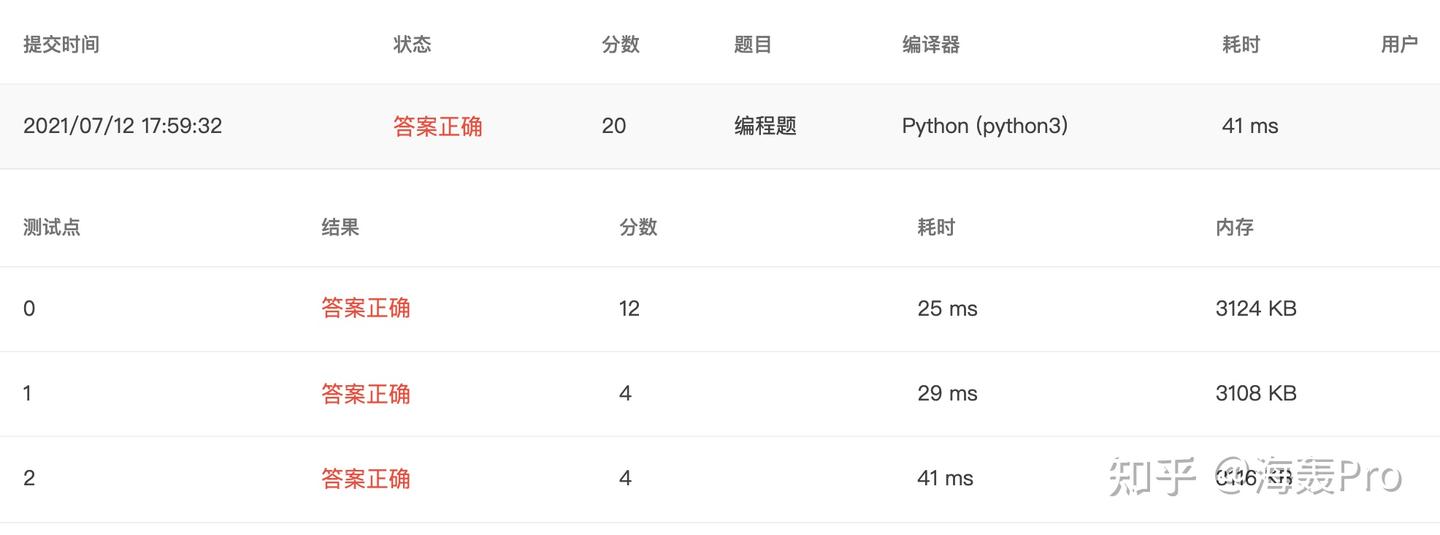Click the 编程题 problem entry
Image resolution: width=1440 pixels, height=535 pixels.
click(x=765, y=126)
